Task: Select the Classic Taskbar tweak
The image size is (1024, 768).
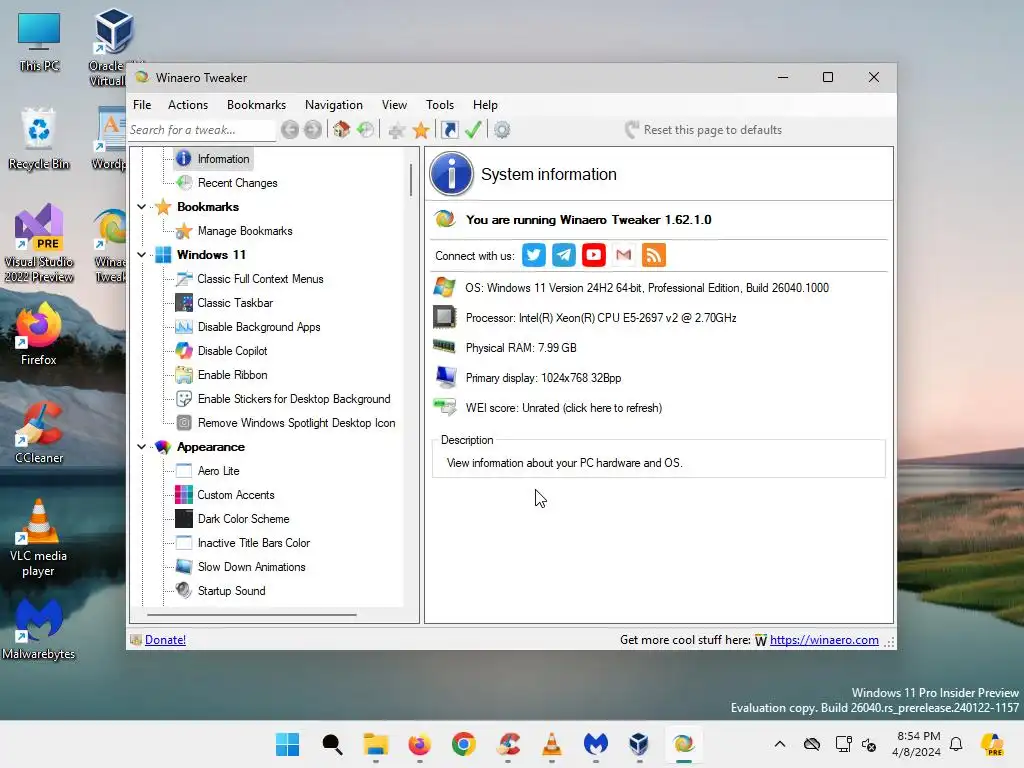Action: pos(235,303)
